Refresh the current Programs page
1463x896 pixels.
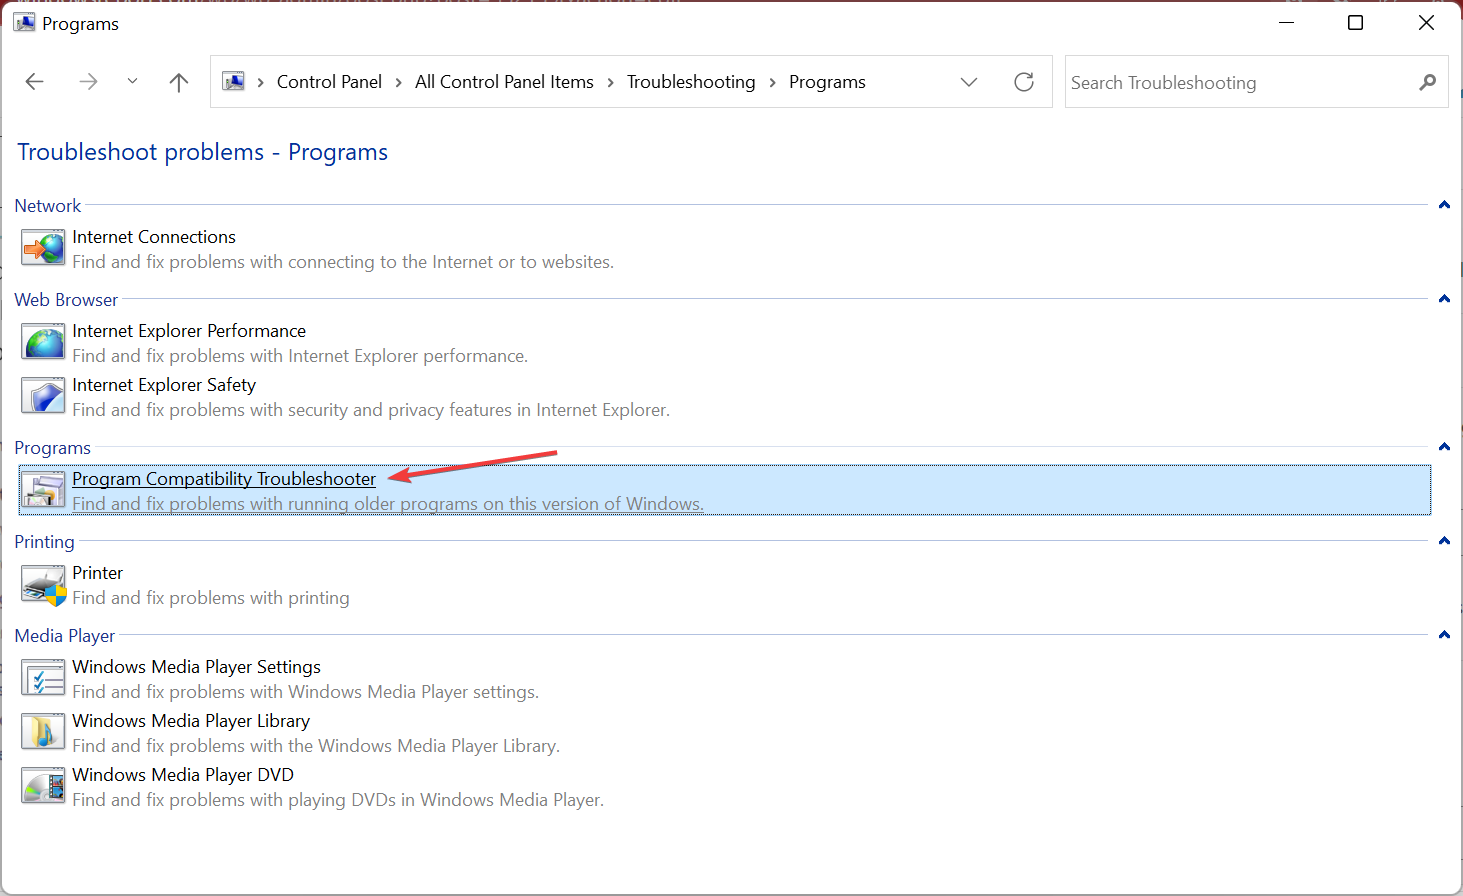tap(1023, 82)
